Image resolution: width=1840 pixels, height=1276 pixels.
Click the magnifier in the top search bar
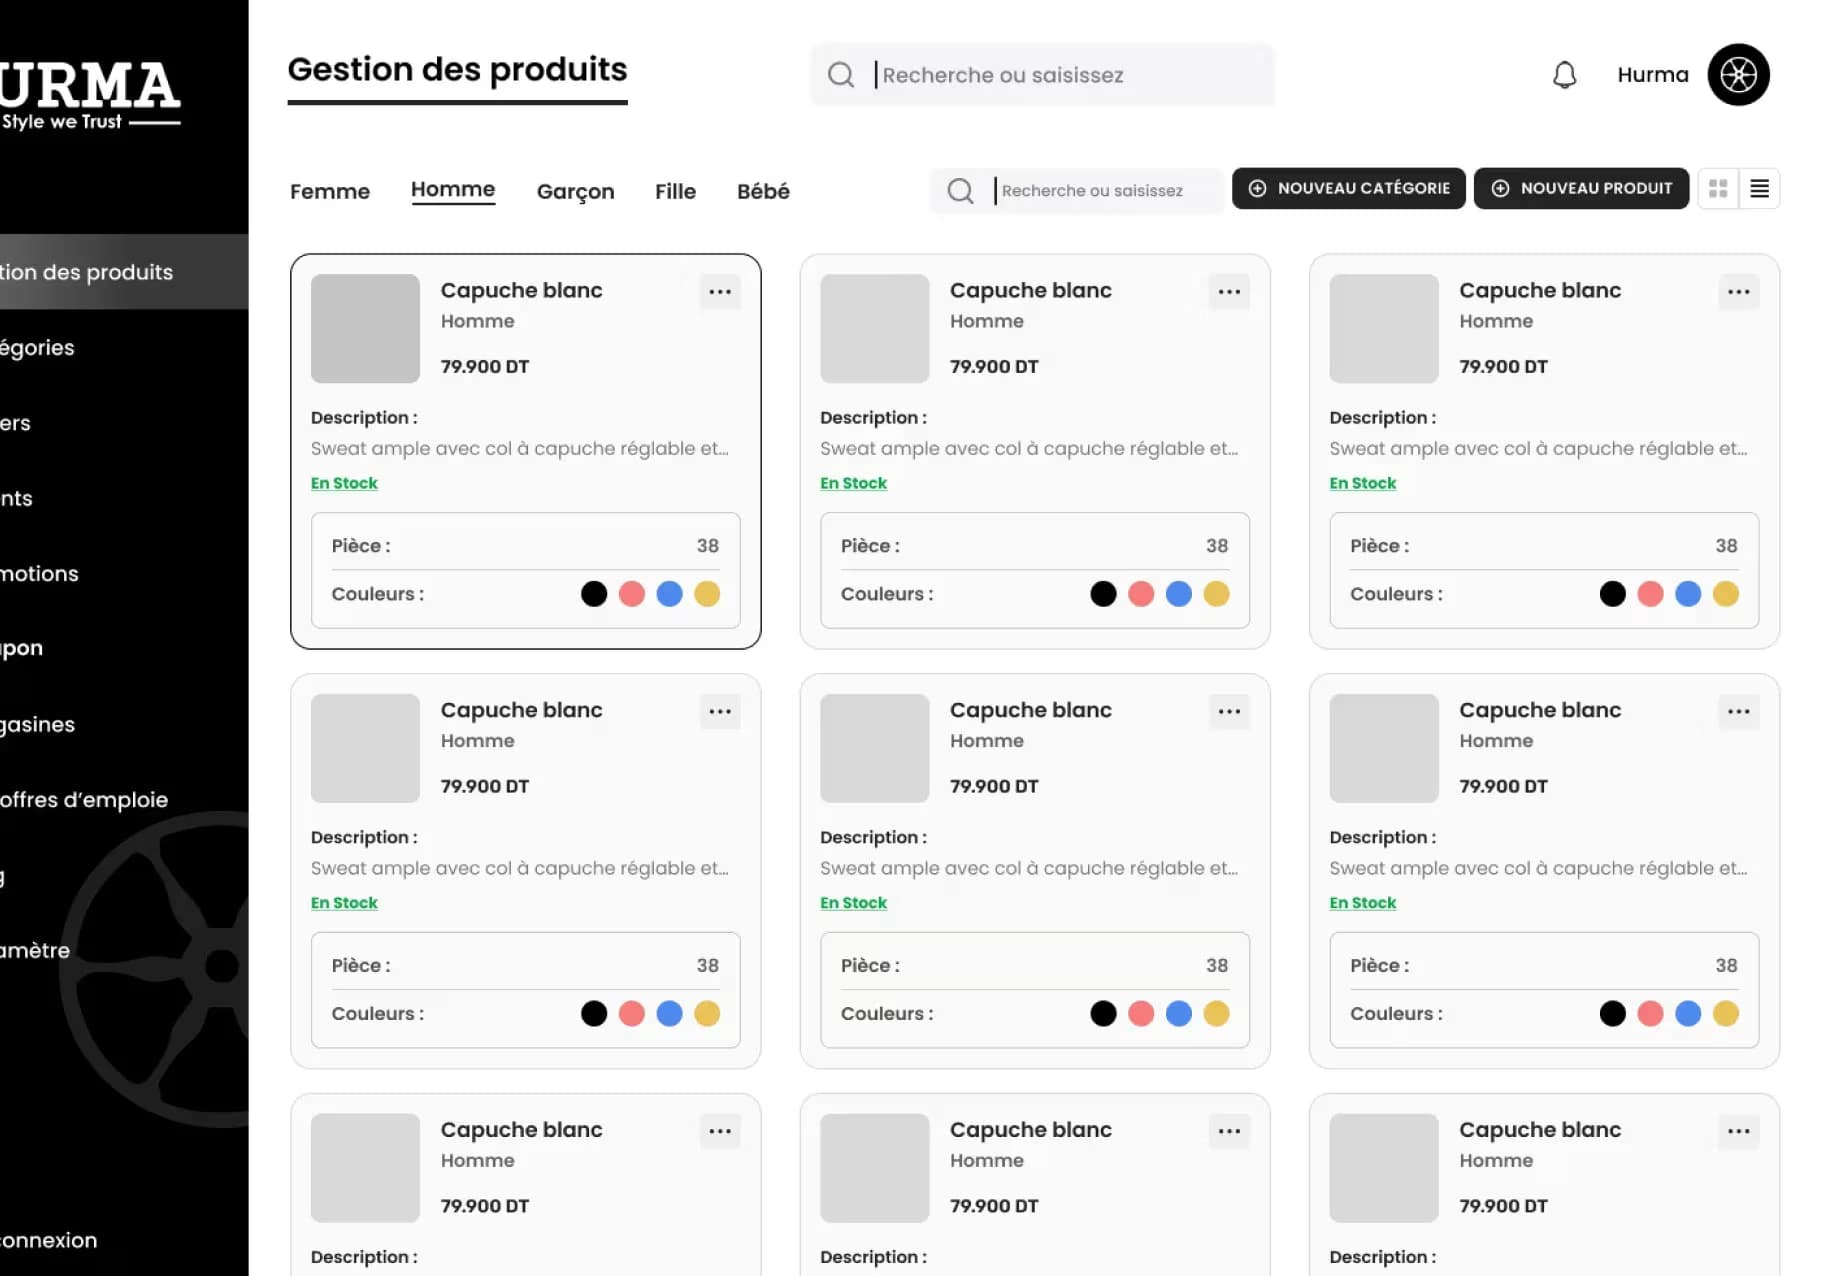coord(841,75)
